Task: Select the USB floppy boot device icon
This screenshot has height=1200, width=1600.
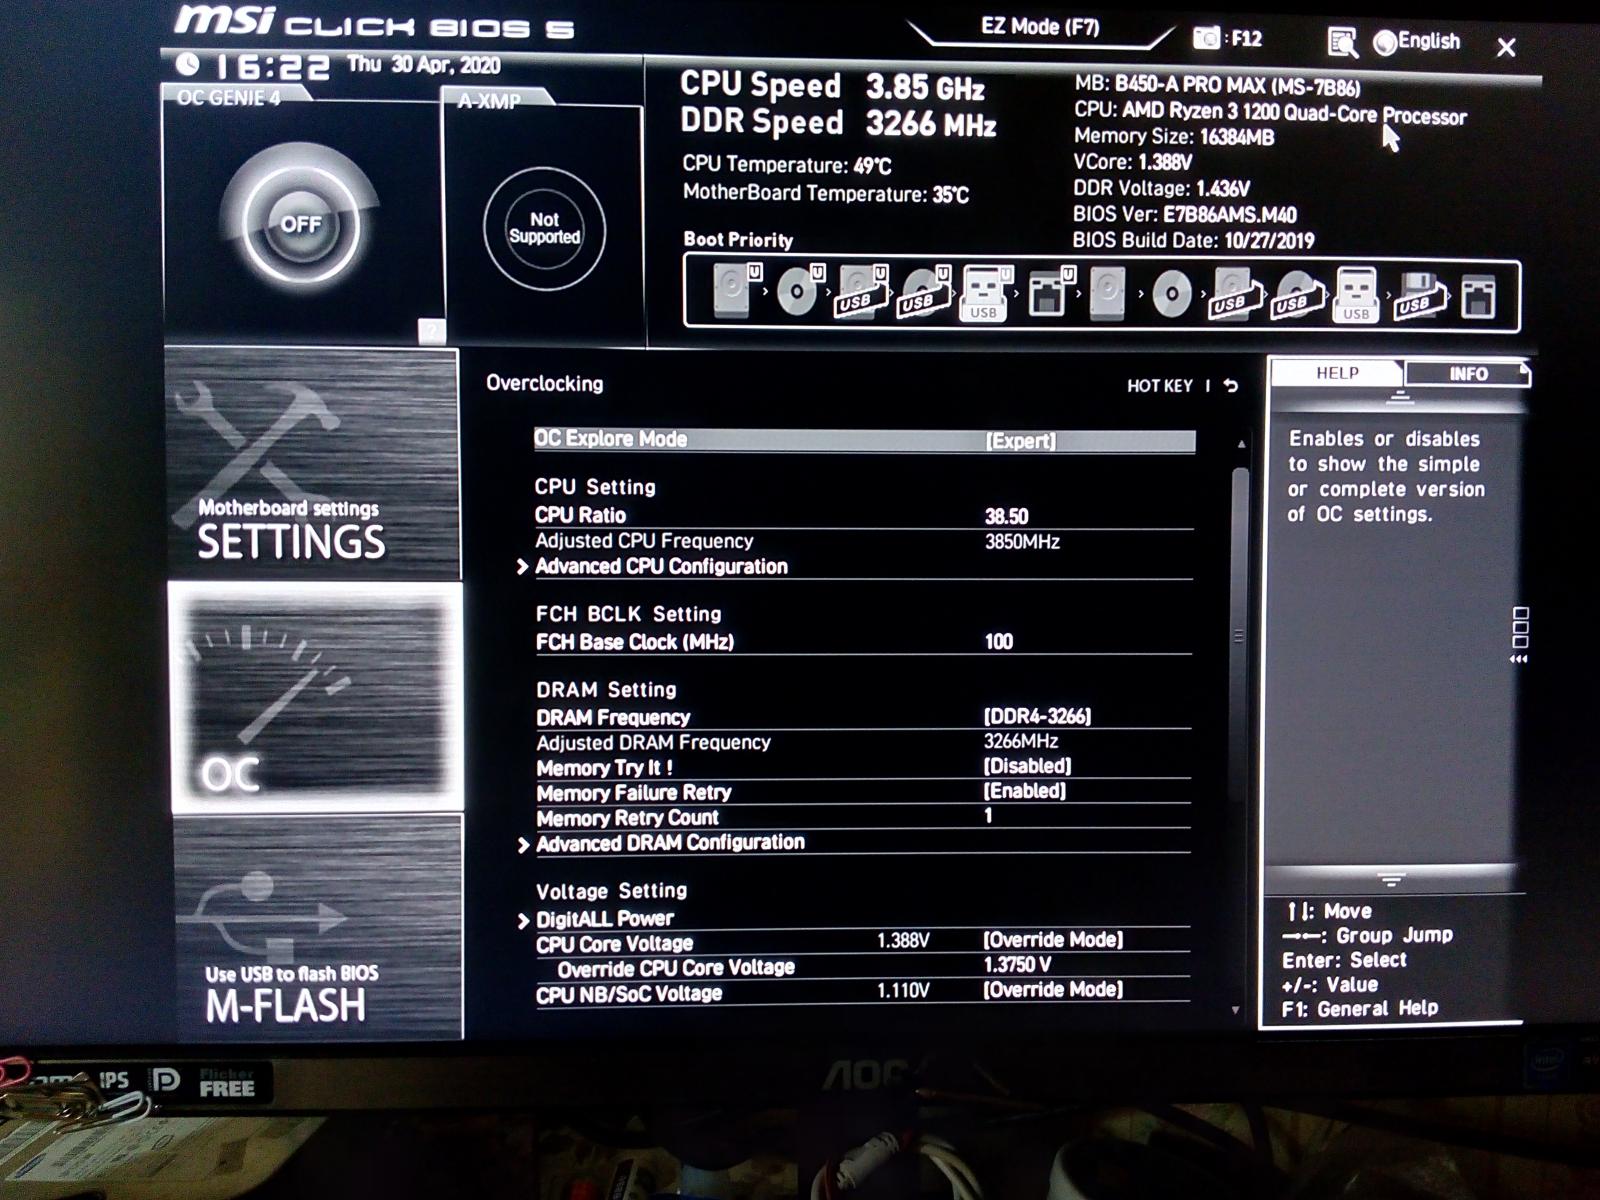Action: pos(1419,296)
